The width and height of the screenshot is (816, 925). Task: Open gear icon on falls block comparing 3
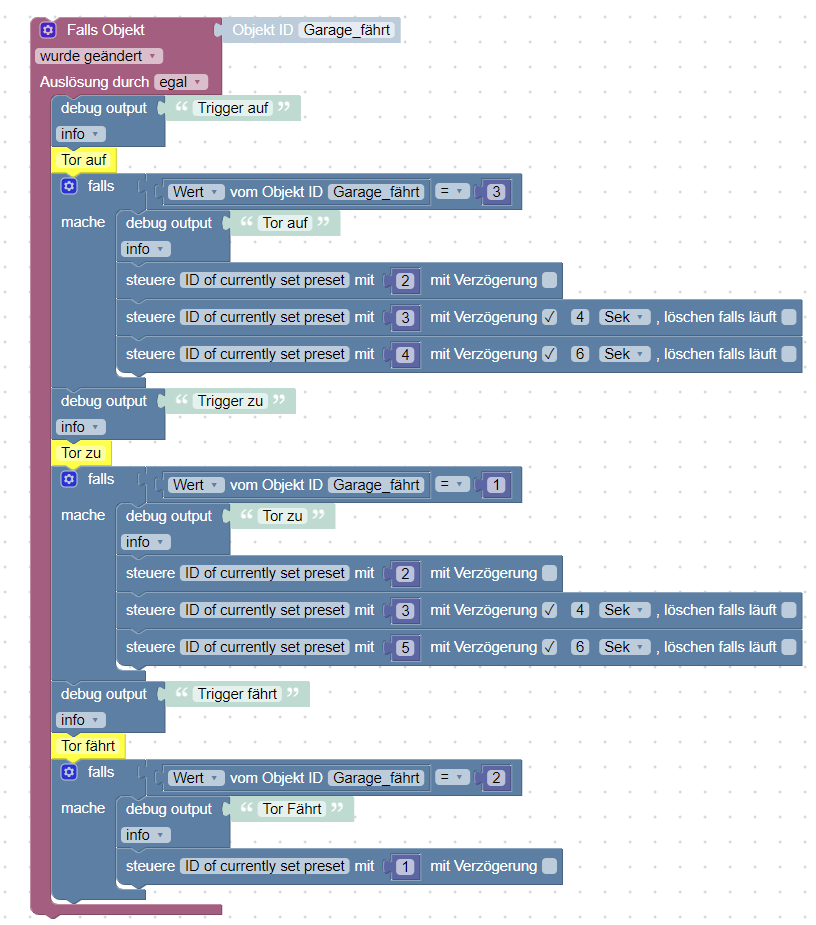[69, 186]
